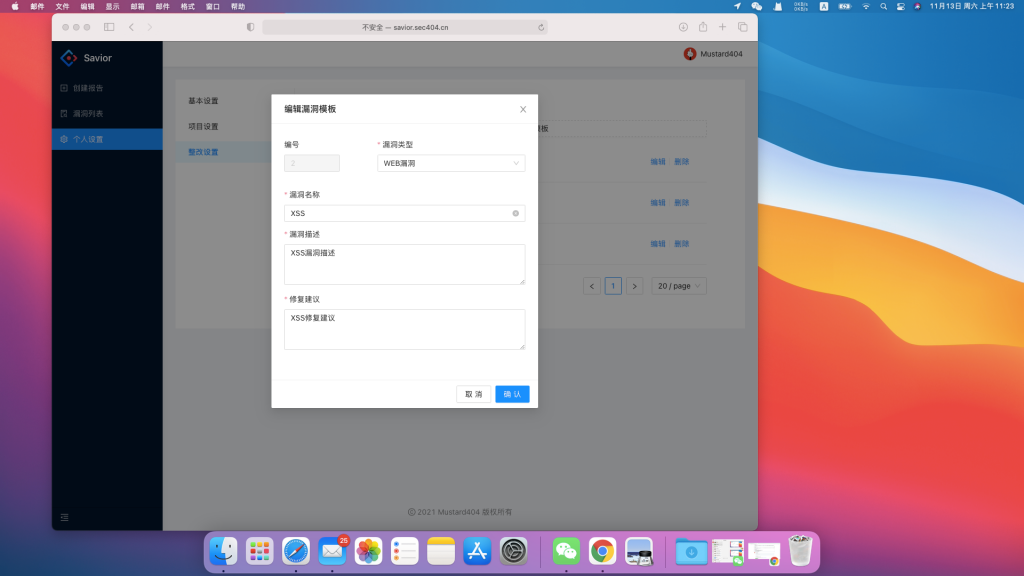The height and width of the screenshot is (576, 1024).
Task: Open a new Safari tab with the plus icon
Action: point(722,27)
